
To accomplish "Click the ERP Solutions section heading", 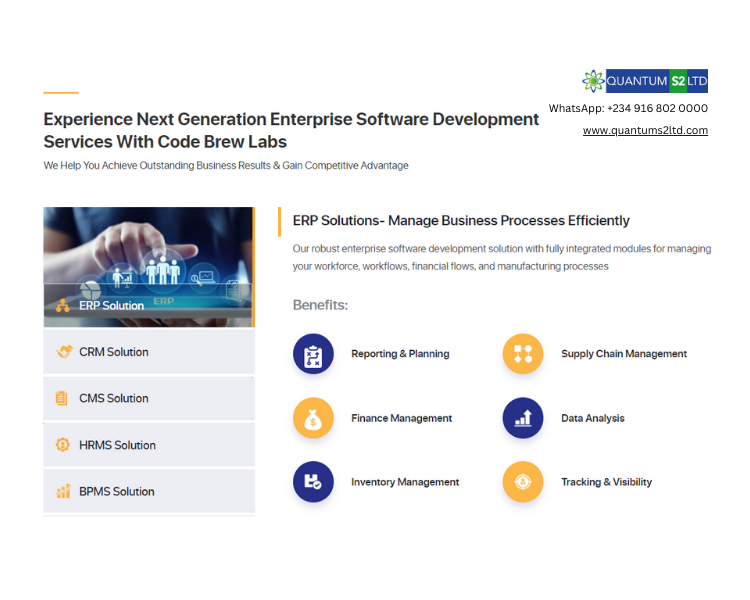I will click(461, 221).
